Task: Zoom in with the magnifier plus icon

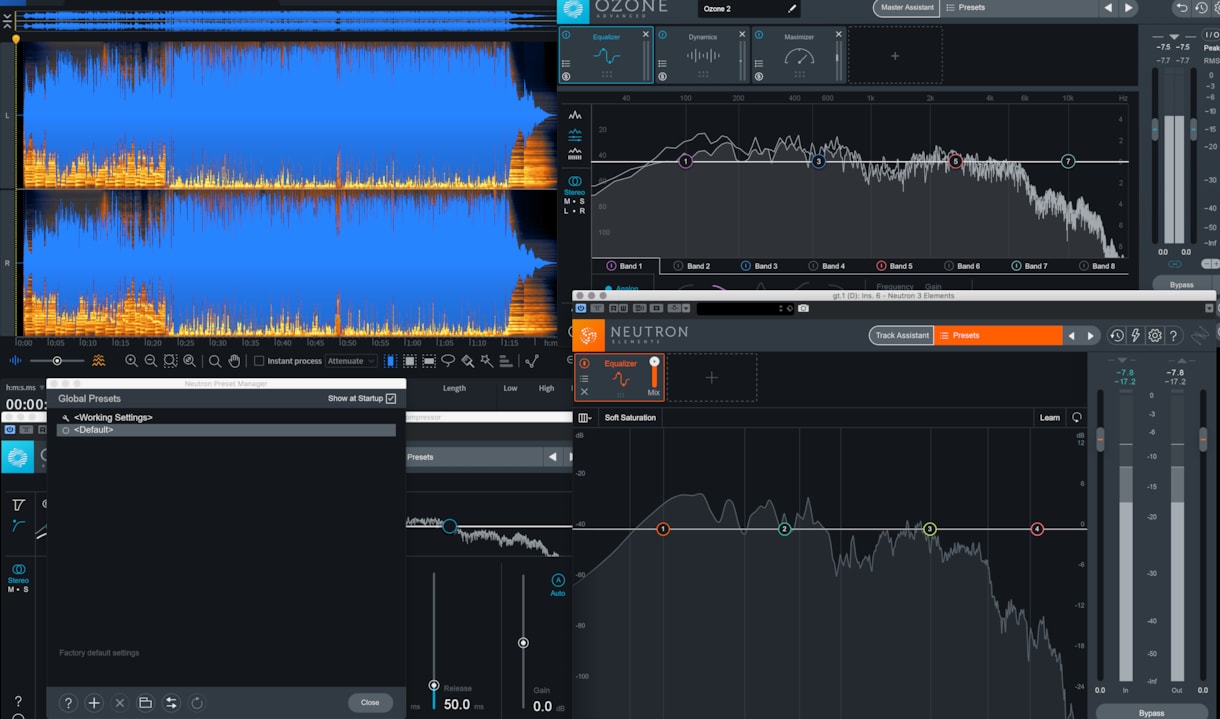Action: tap(131, 361)
